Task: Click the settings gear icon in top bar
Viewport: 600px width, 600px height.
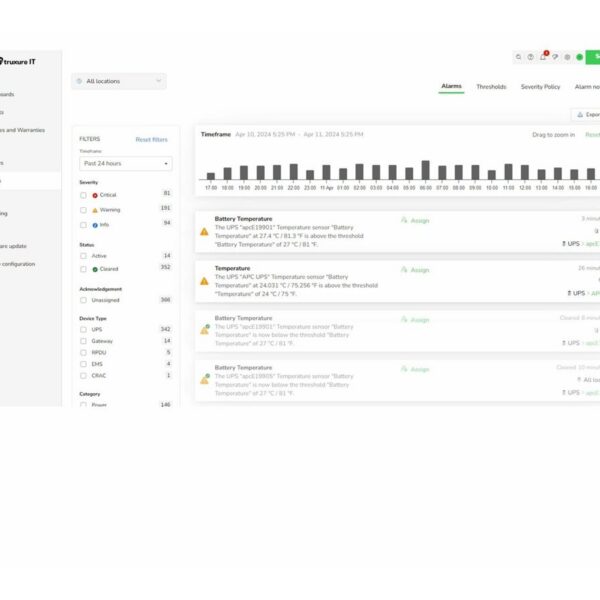Action: pyautogui.click(x=567, y=57)
